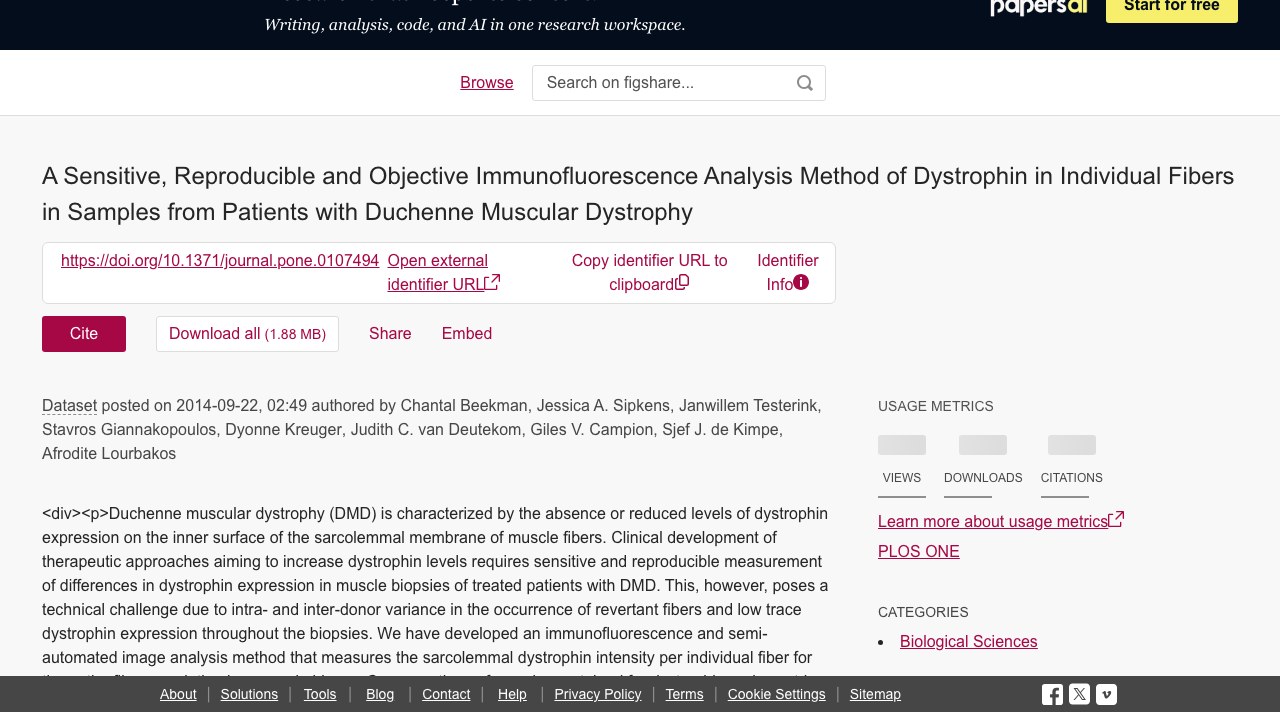Click the Cite button
Screen dimensions: 1280x720
click(84, 334)
